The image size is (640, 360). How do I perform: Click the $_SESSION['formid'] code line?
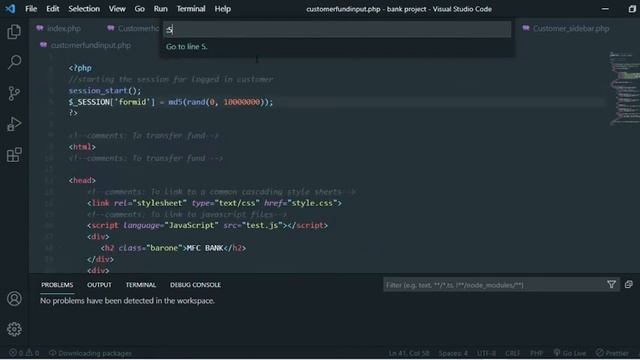[x=171, y=102]
